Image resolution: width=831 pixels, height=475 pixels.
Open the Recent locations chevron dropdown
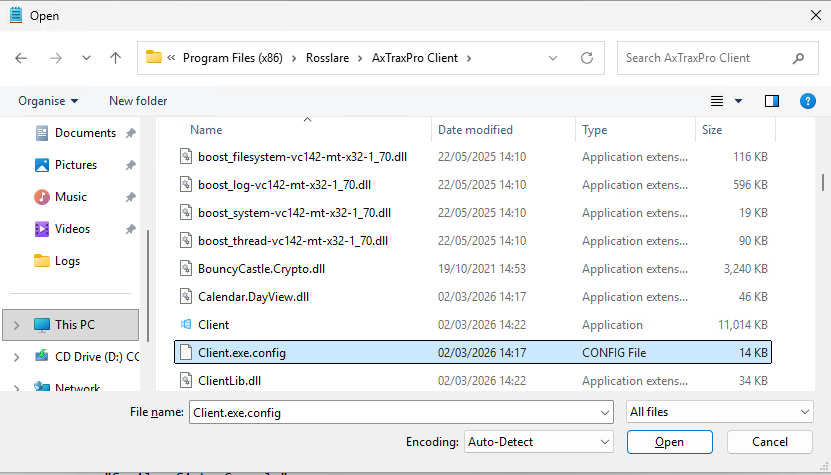86,58
